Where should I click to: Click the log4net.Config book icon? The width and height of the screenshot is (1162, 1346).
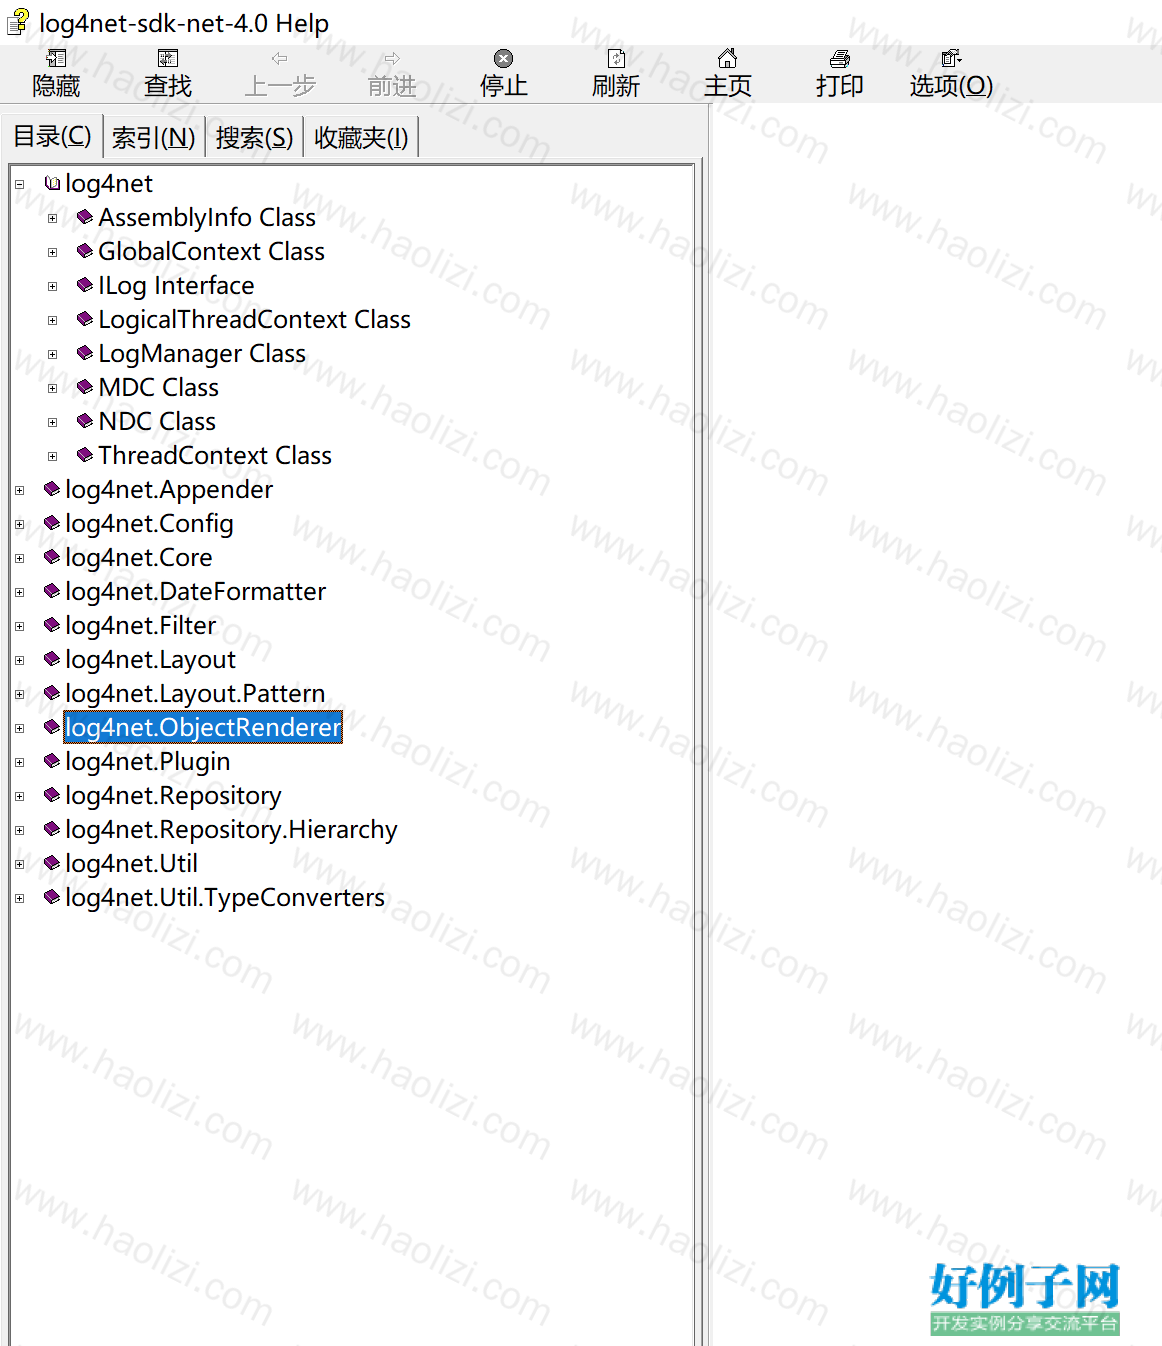52,523
